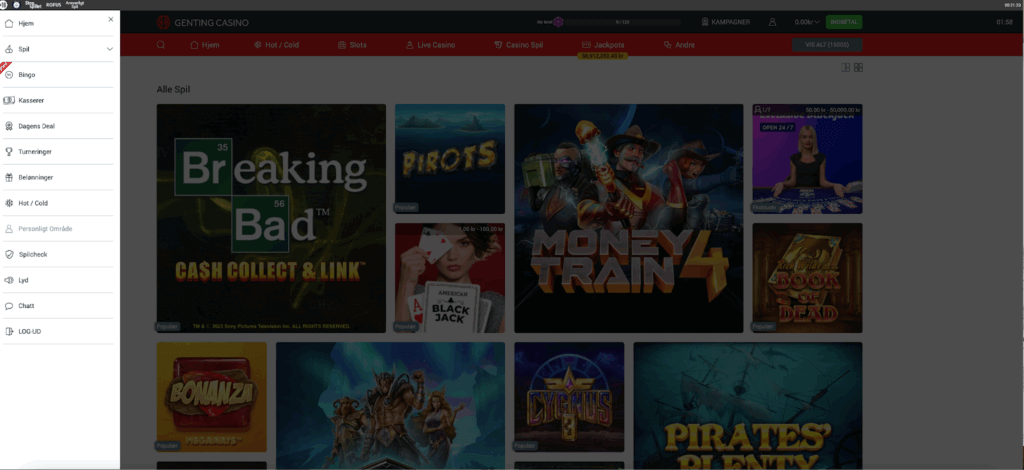The height and width of the screenshot is (470, 1024).
Task: Switch to the uniform grid layout icon
Action: 859,67
